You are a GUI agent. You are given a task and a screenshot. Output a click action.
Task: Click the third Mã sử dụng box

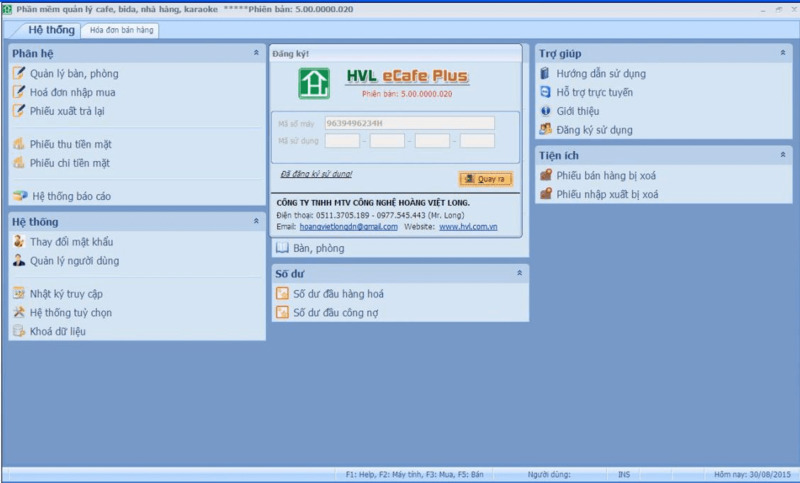click(x=432, y=141)
